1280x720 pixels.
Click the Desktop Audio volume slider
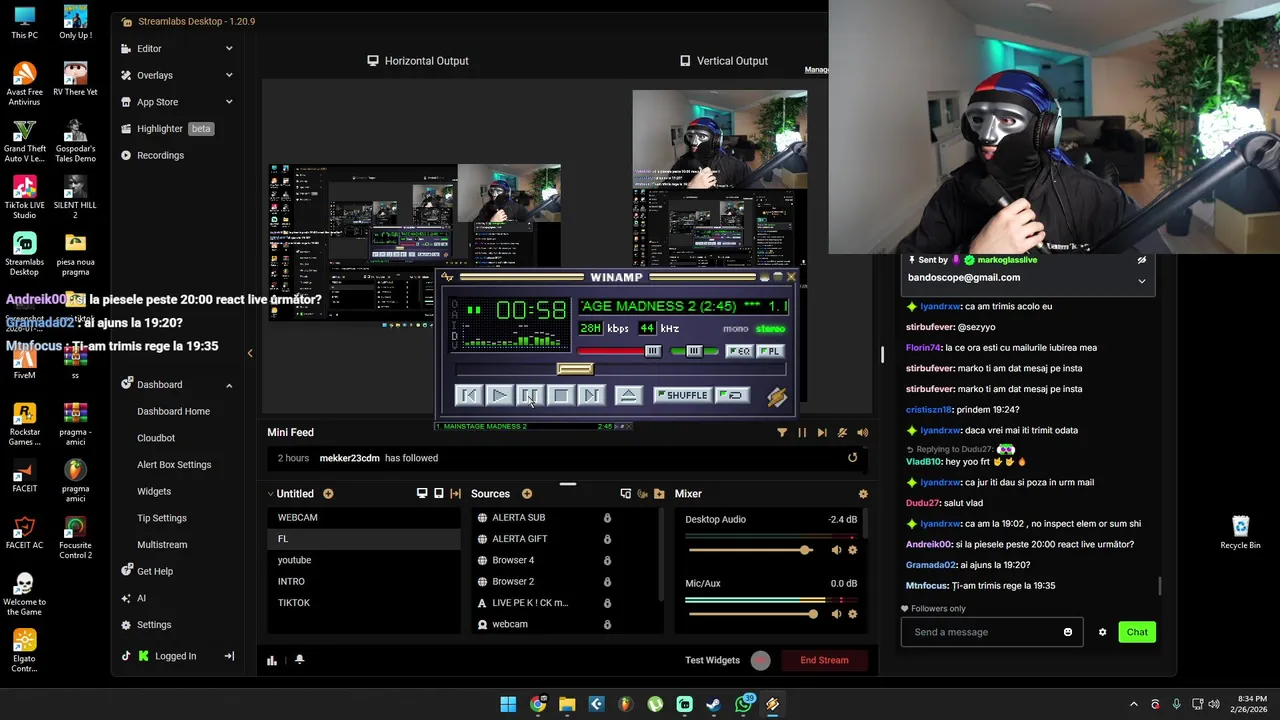click(x=750, y=550)
